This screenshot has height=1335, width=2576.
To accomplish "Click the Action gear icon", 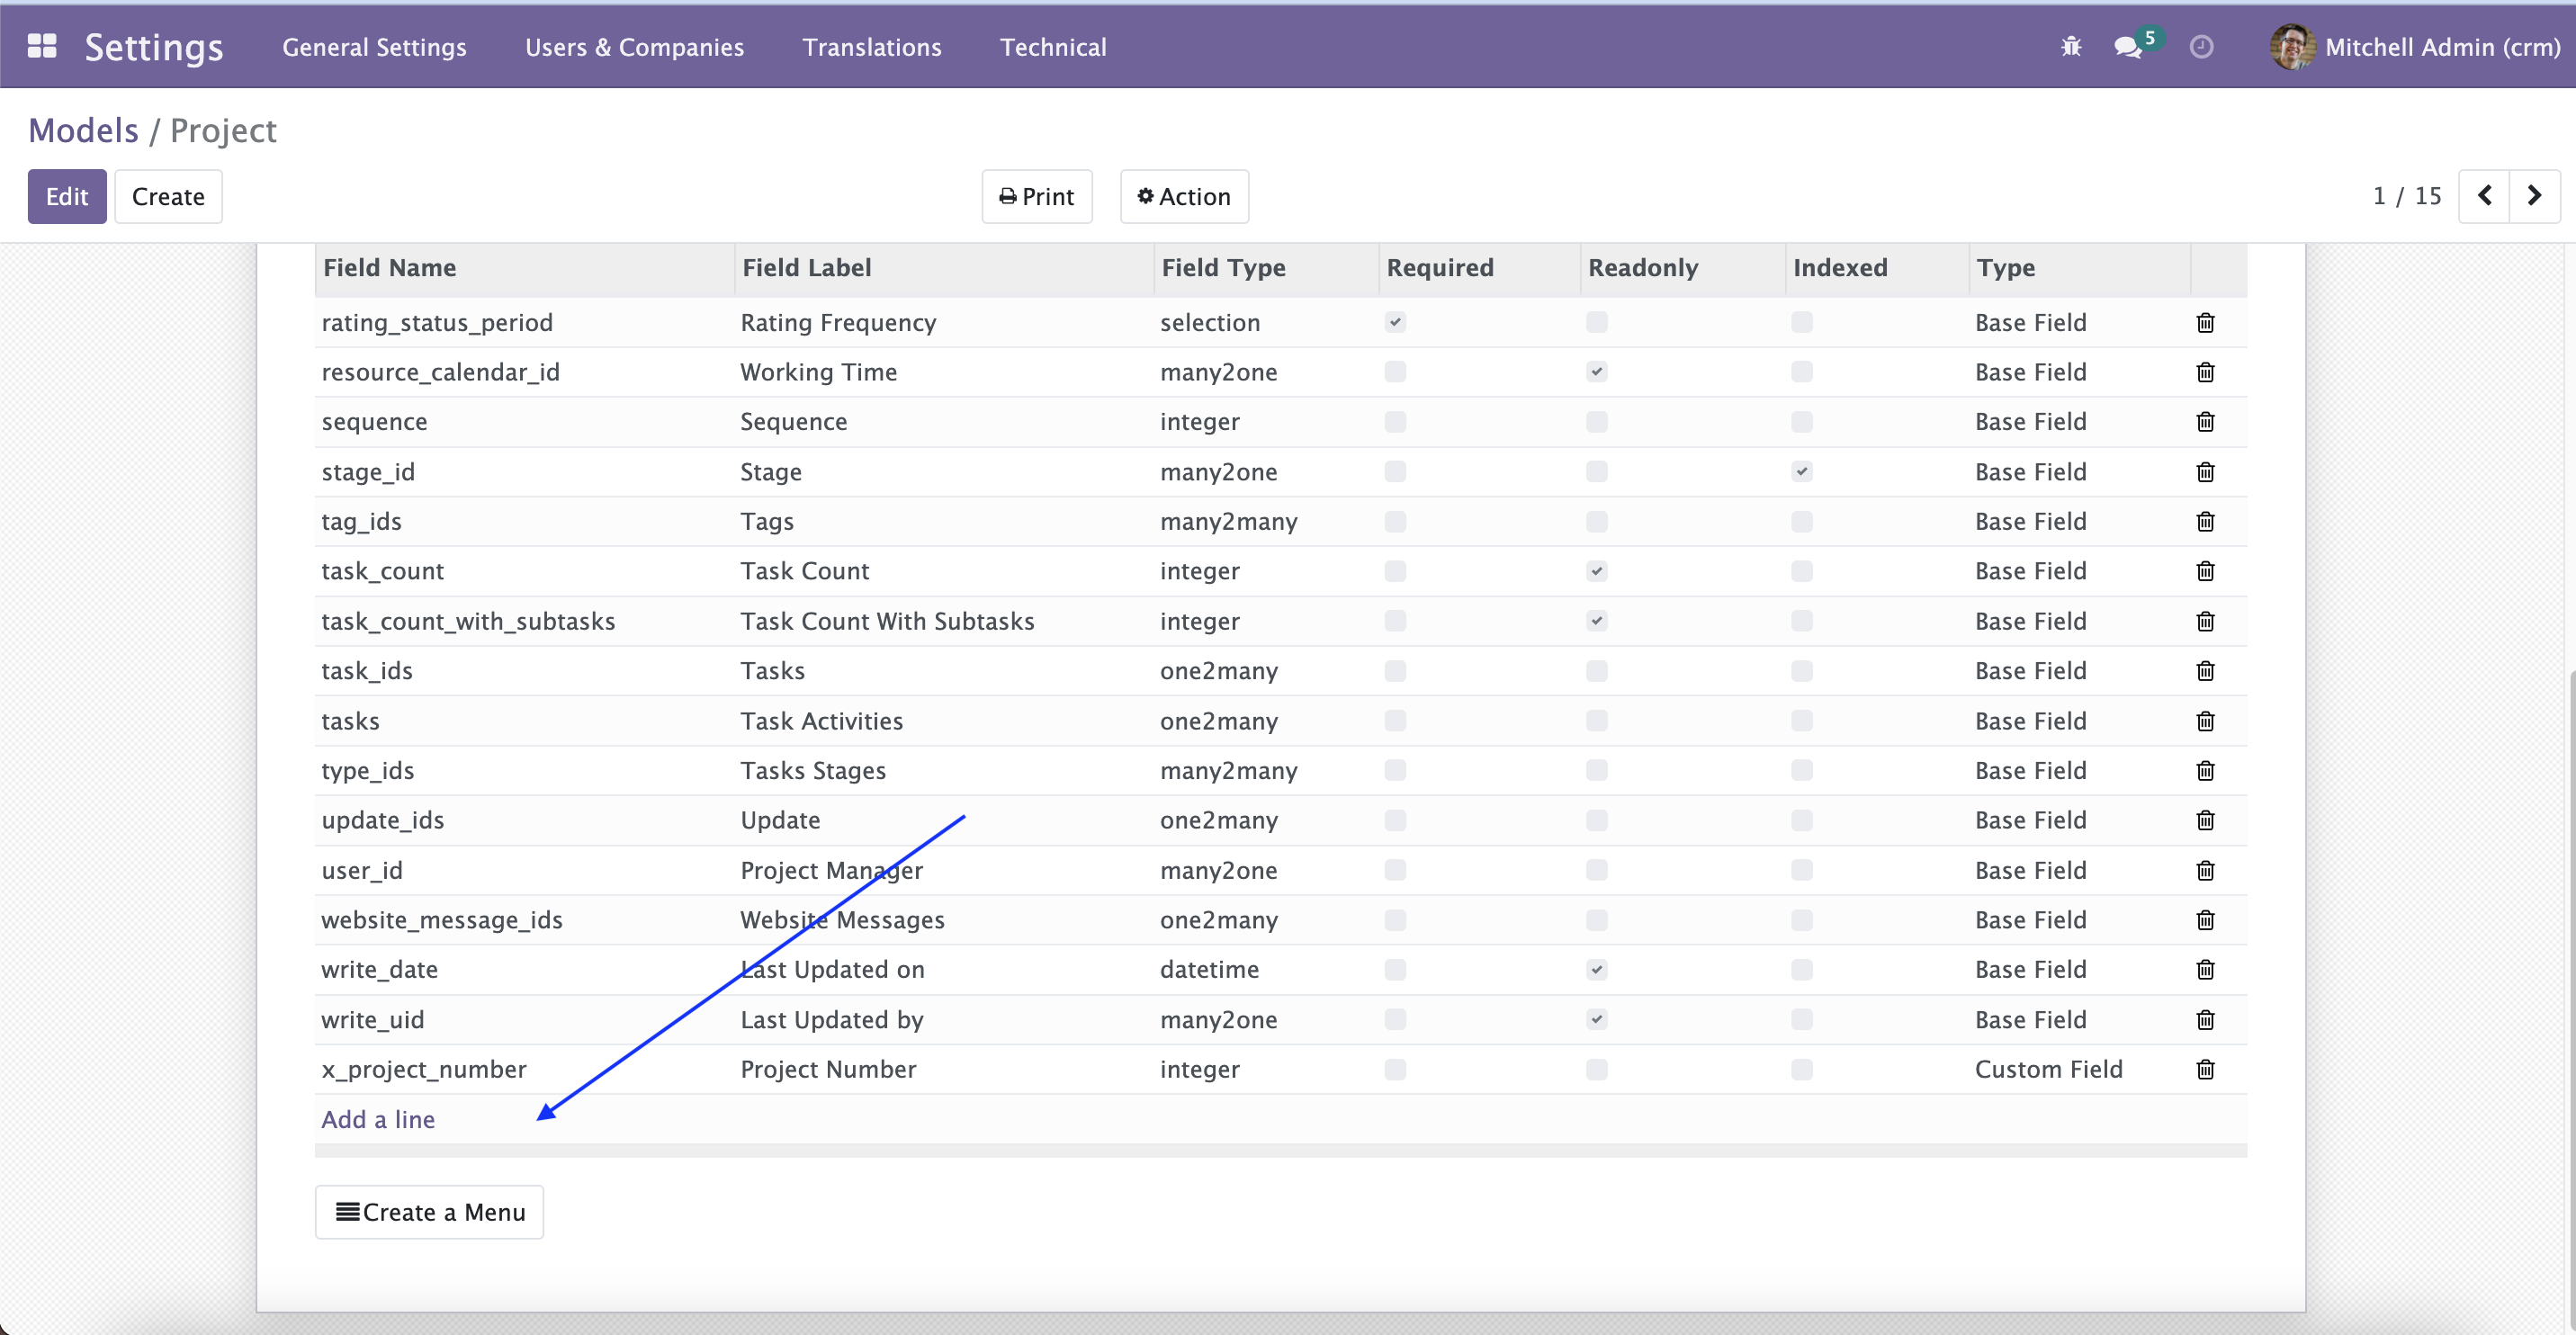I will (1145, 194).
